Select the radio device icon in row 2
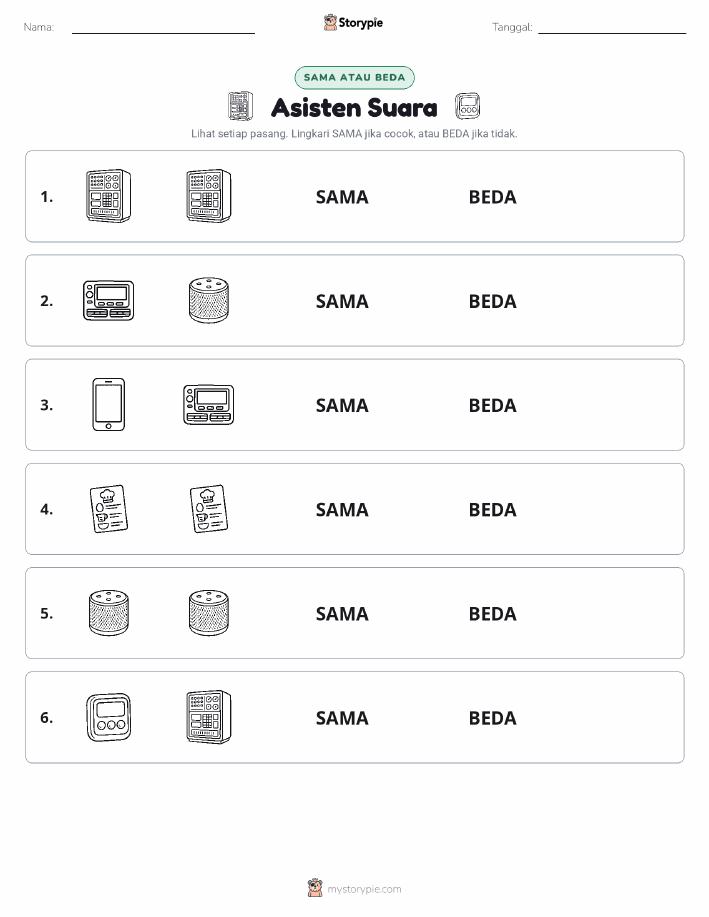The width and height of the screenshot is (709, 917). (109, 301)
